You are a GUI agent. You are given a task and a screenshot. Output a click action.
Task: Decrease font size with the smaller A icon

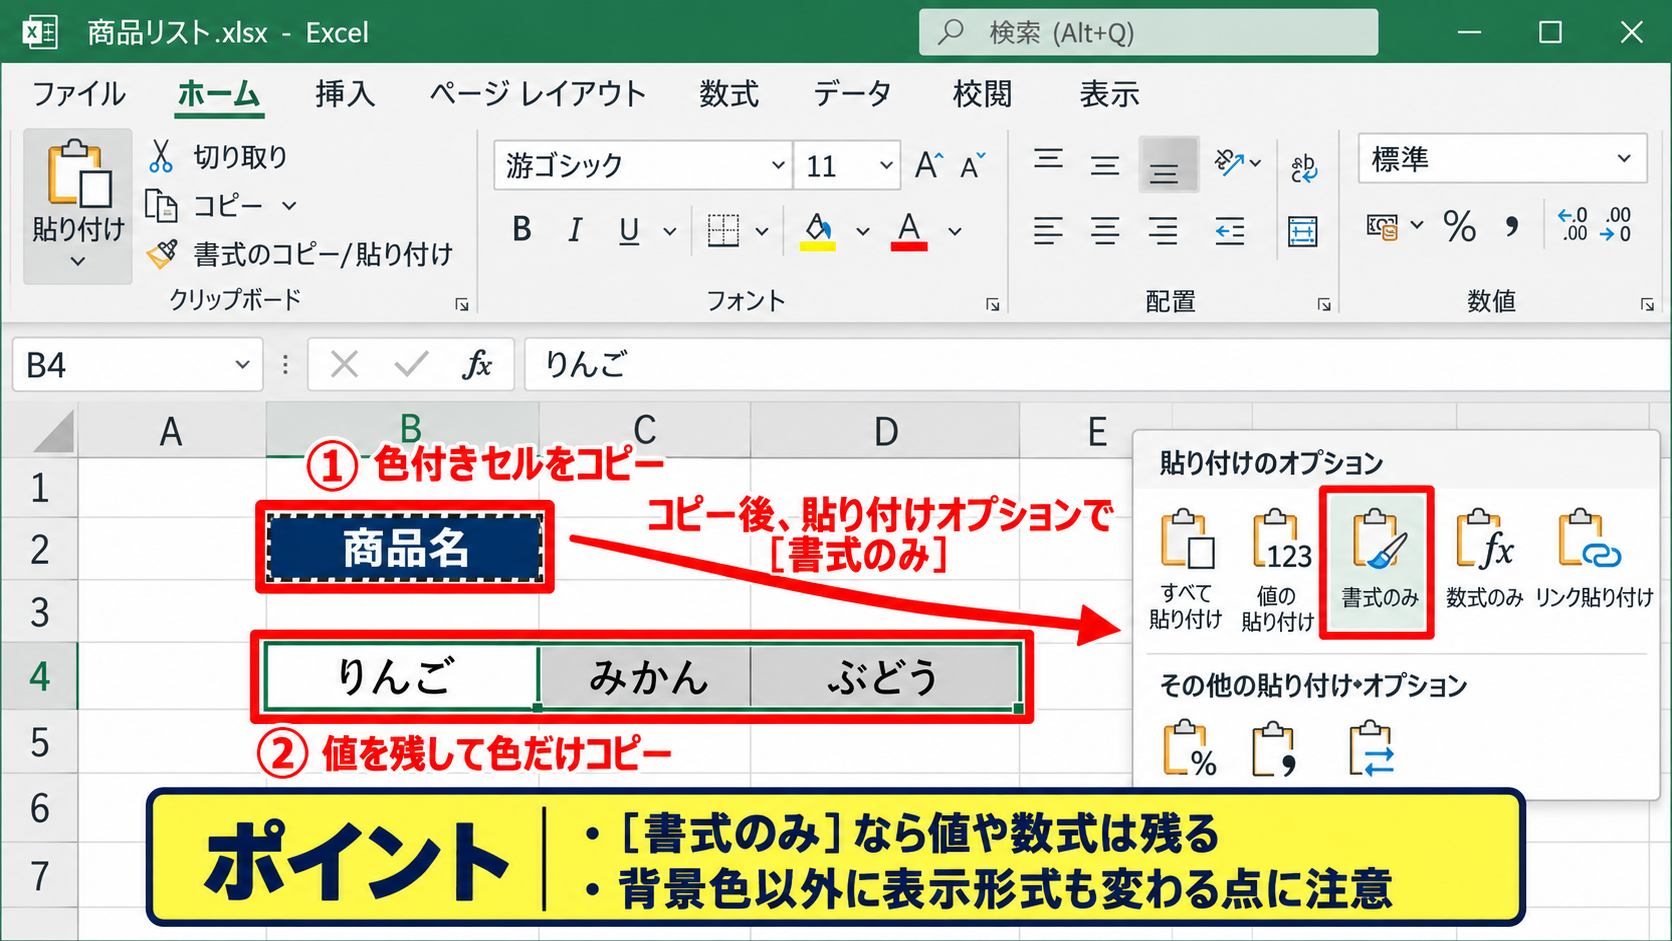(972, 165)
